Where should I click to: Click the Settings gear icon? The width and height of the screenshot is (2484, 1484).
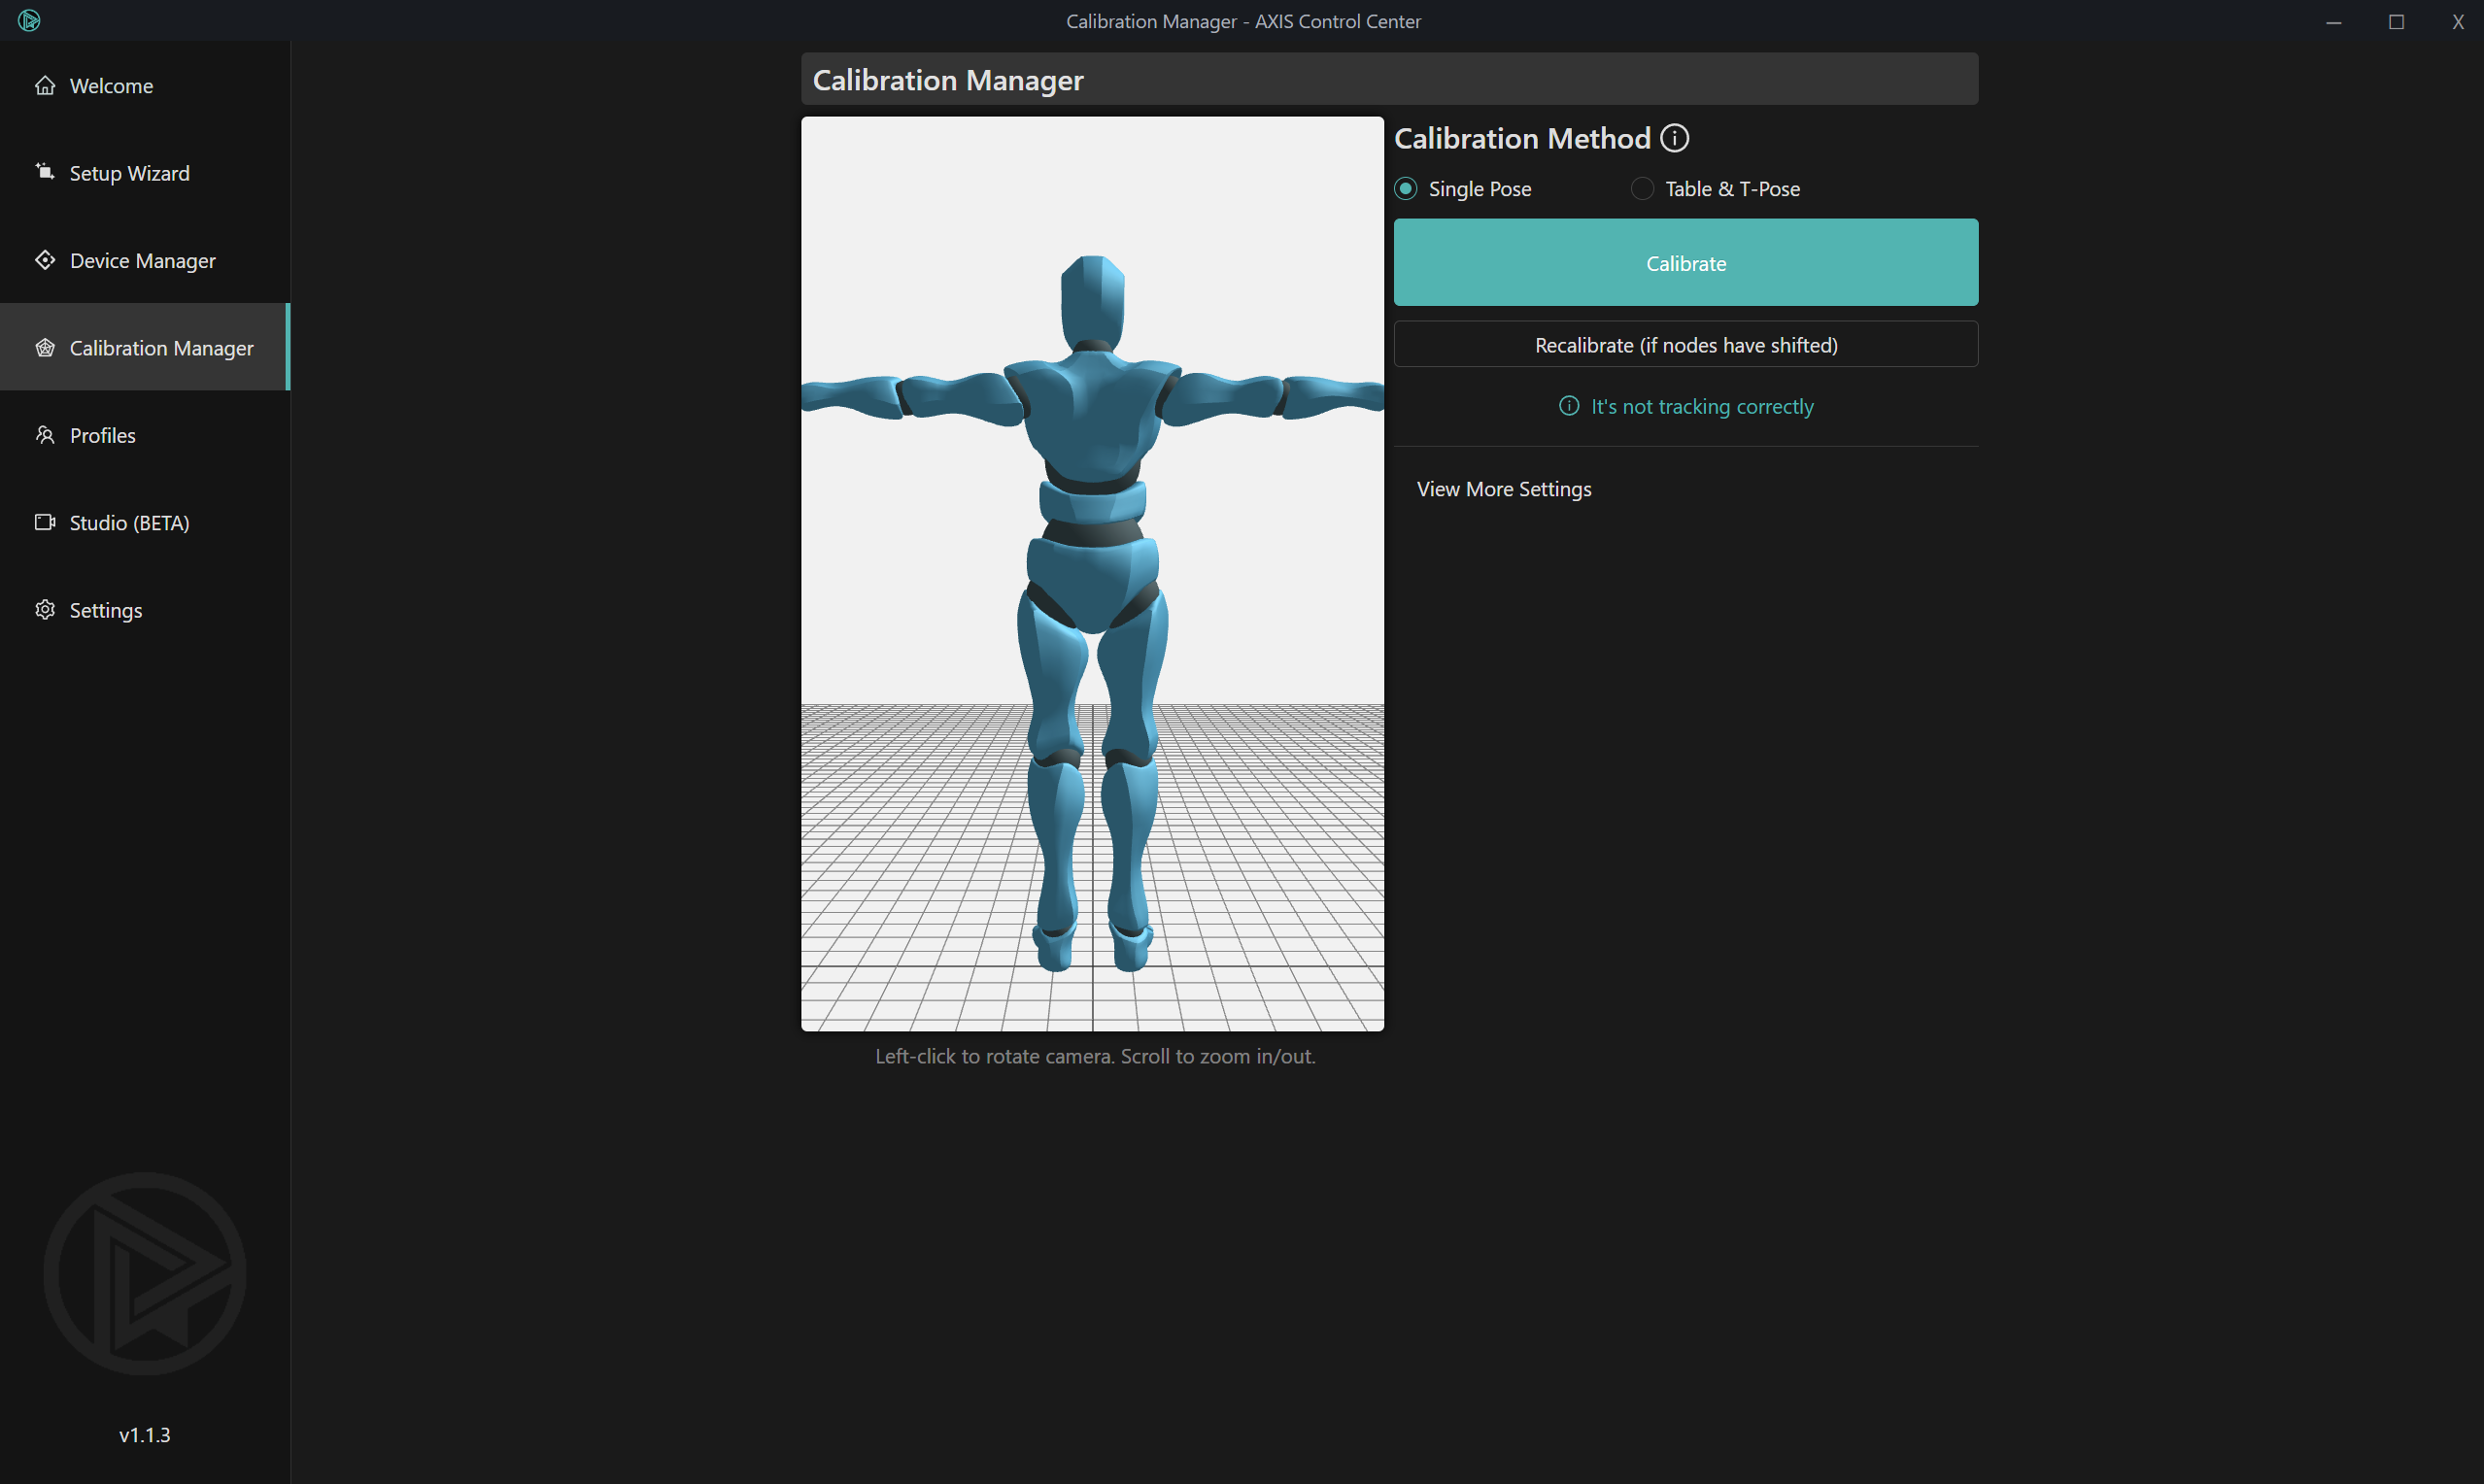click(45, 610)
